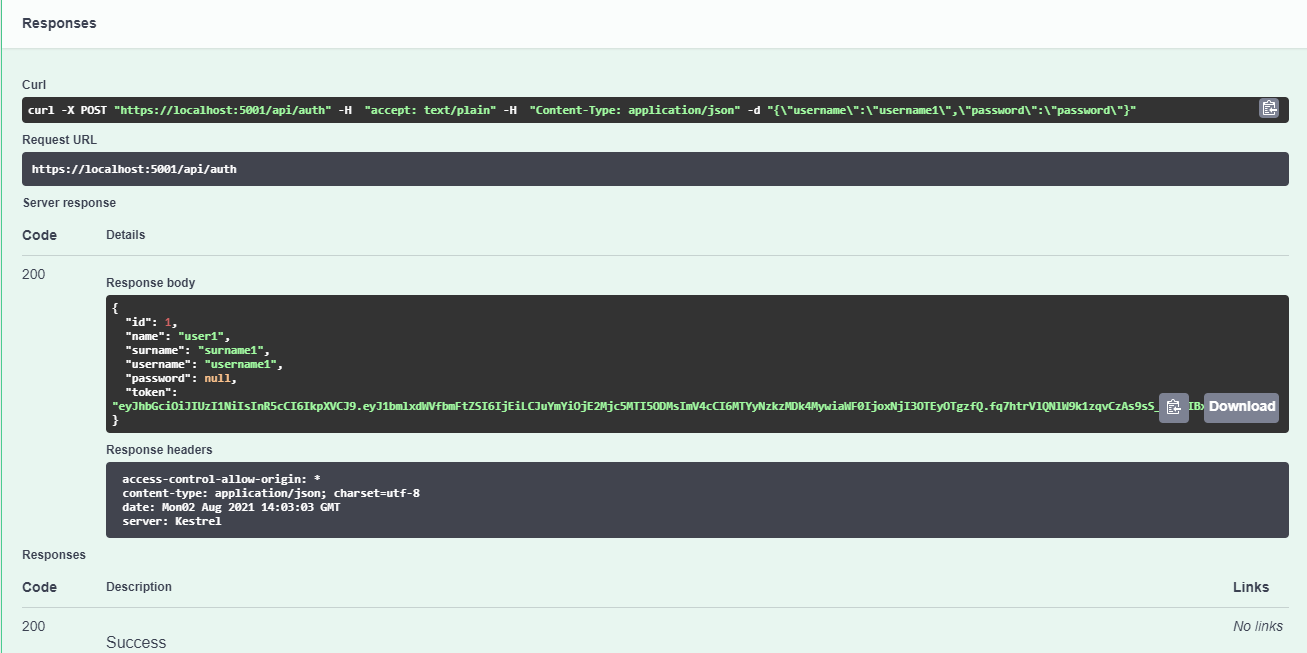This screenshot has width=1307, height=653.
Task: Select the request URL https://localhost:5001/api/auth
Action: pos(134,169)
